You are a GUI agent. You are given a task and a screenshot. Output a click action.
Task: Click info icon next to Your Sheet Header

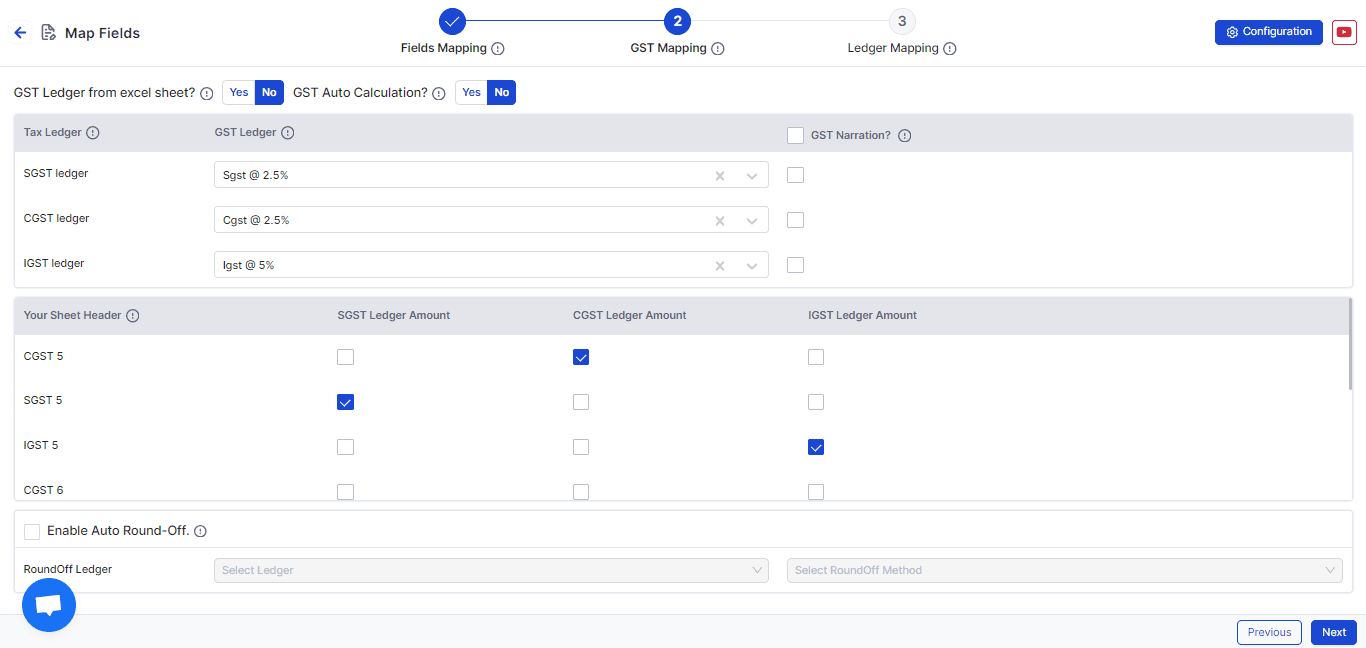133,316
